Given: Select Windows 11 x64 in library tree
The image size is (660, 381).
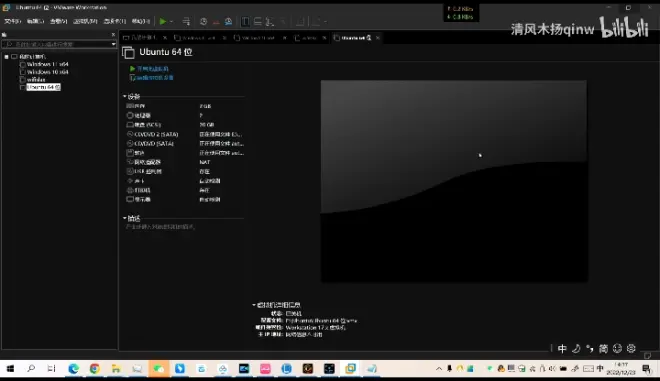Looking at the screenshot, I should (48, 64).
